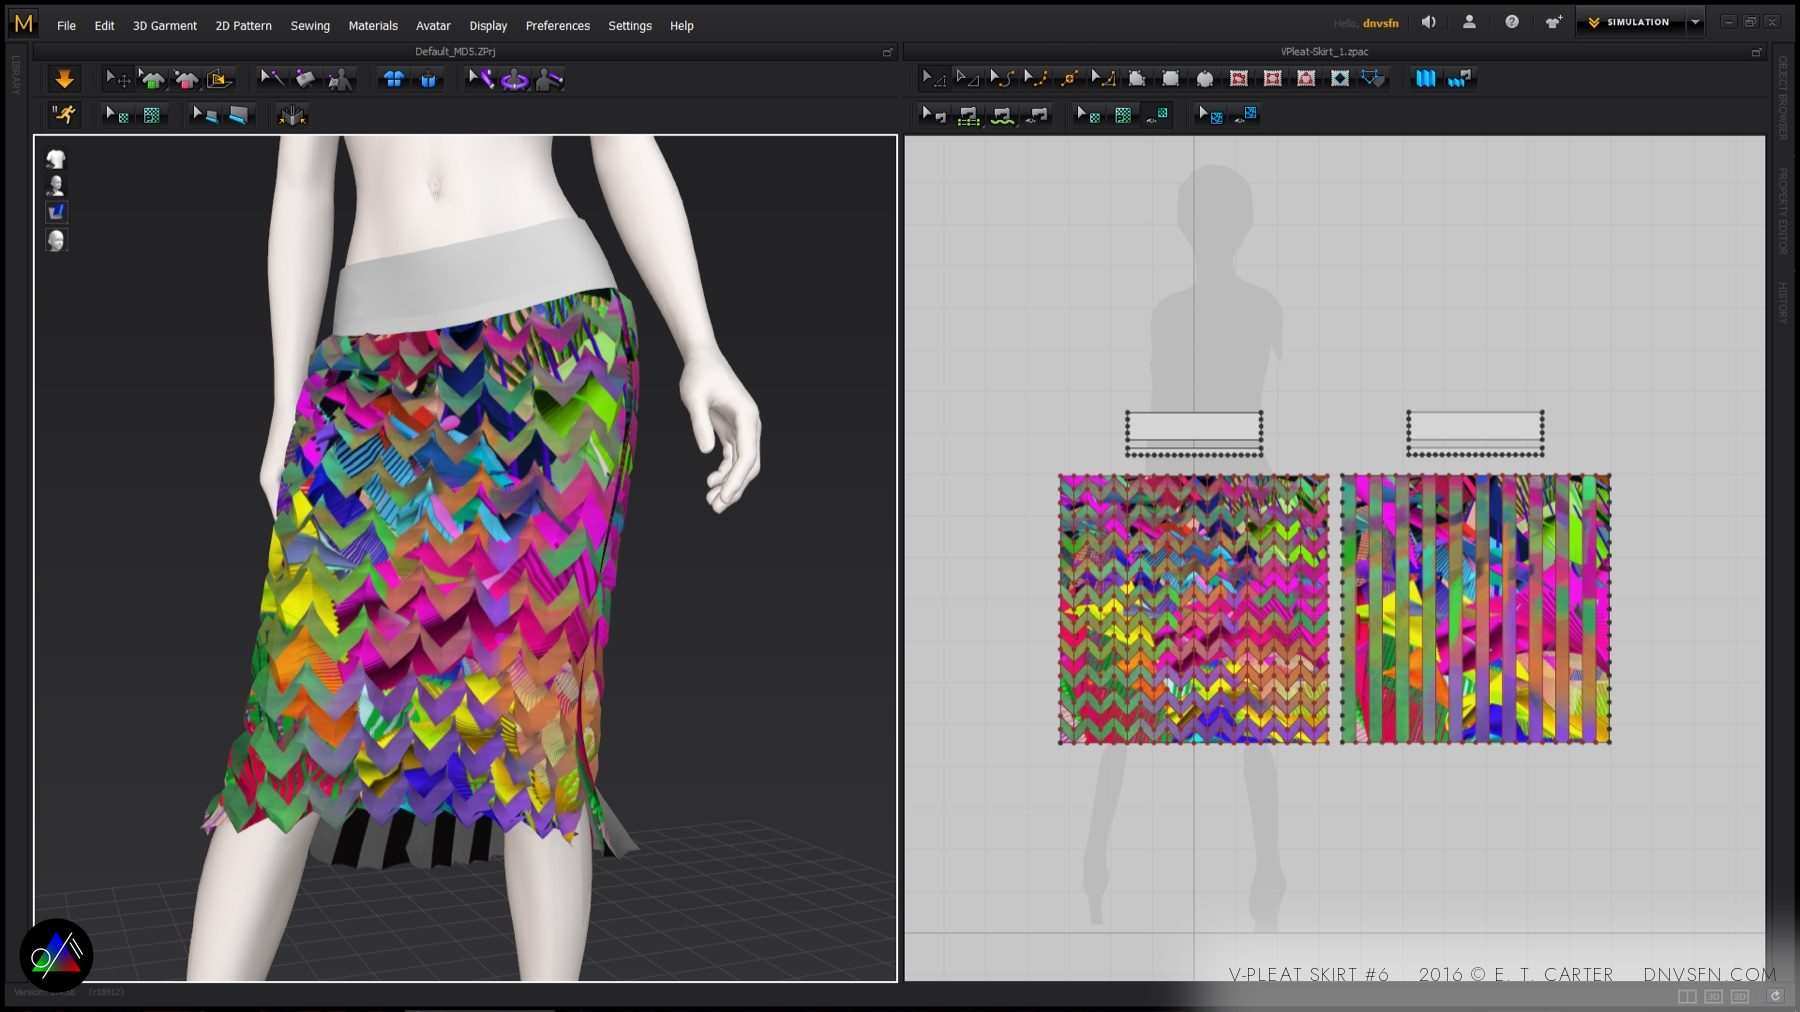1800x1012 pixels.
Task: Select the green Segment Sewing tool
Action: pyautogui.click(x=968, y=115)
